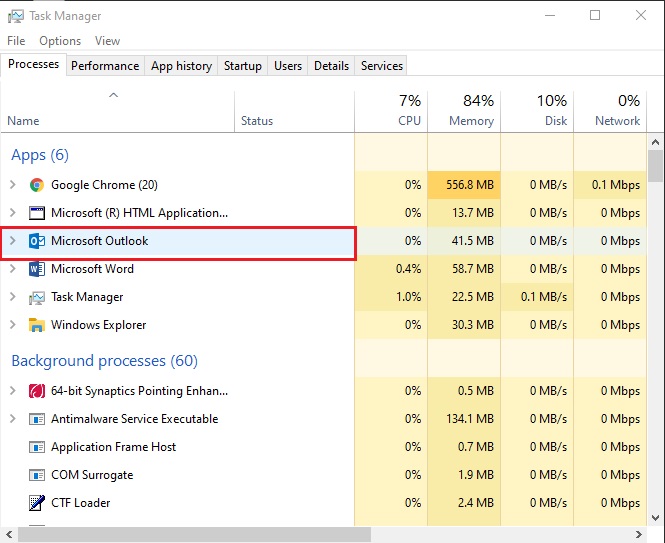The image size is (665, 543).
Task: Click the Application Frame Host icon
Action: click(37, 447)
